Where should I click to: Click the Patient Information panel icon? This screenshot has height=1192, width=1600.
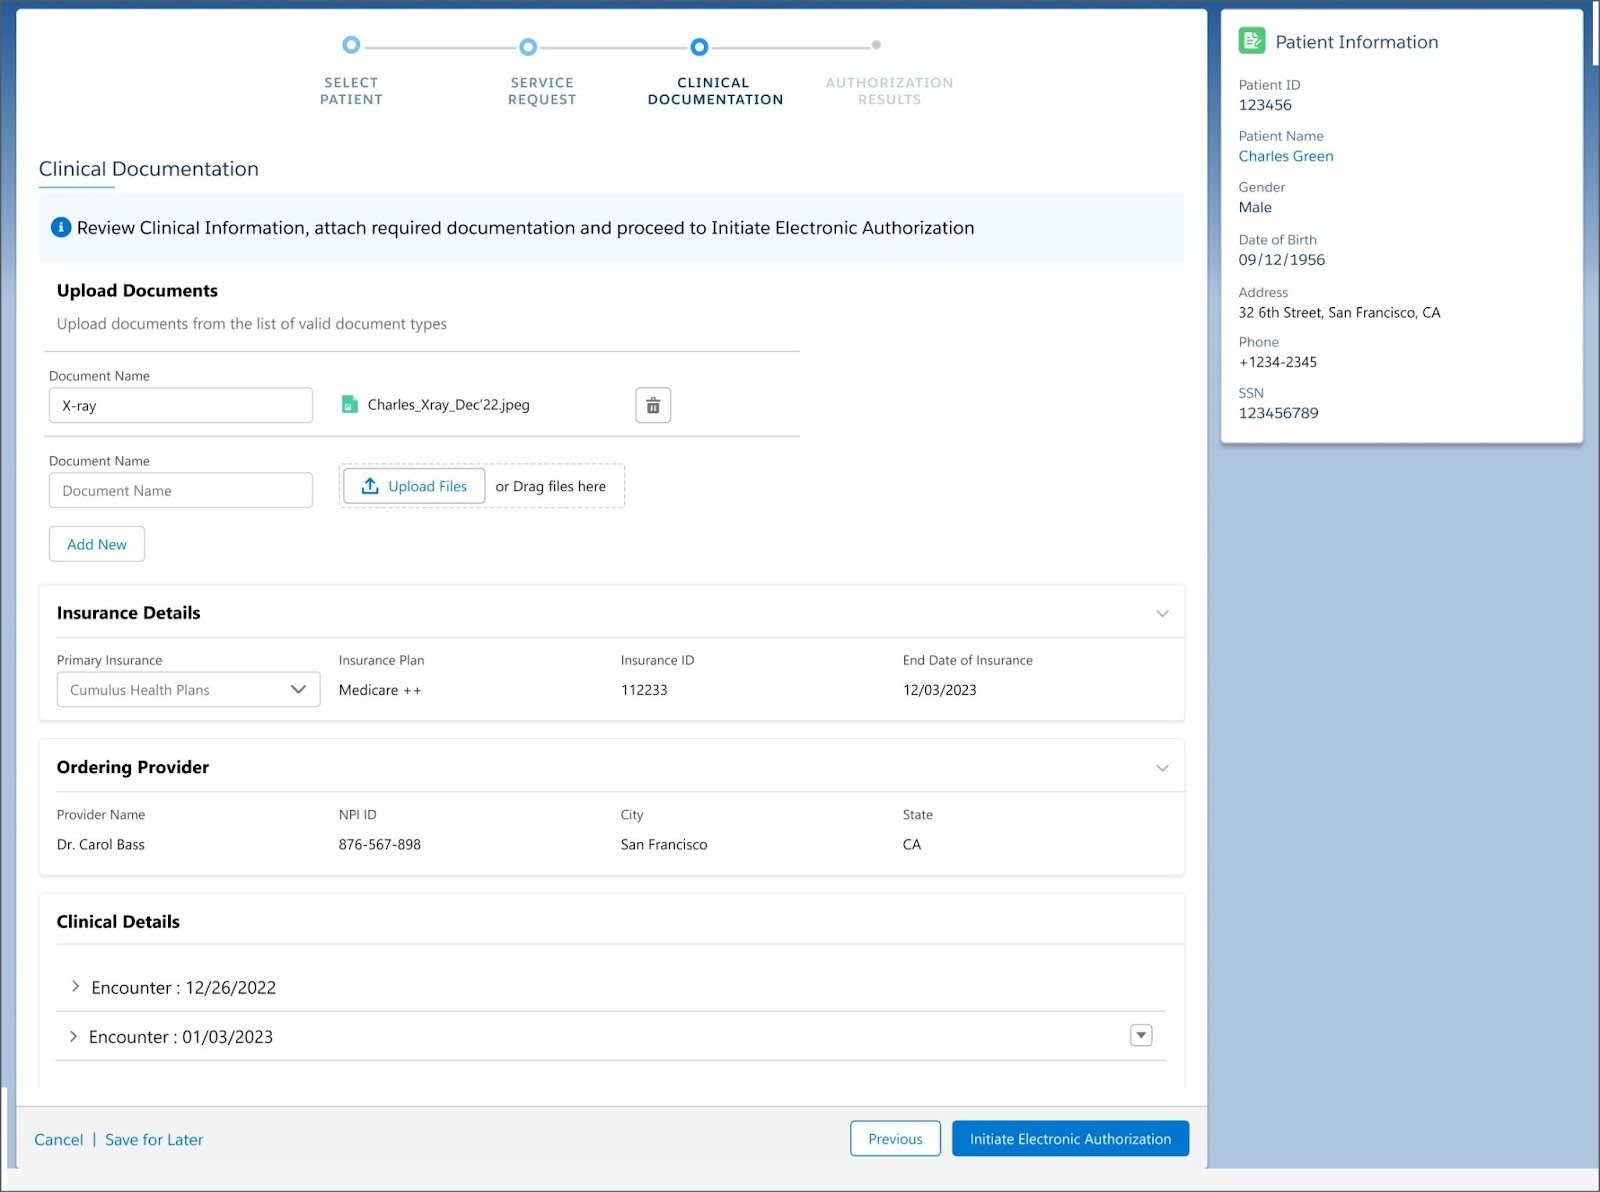tap(1252, 41)
